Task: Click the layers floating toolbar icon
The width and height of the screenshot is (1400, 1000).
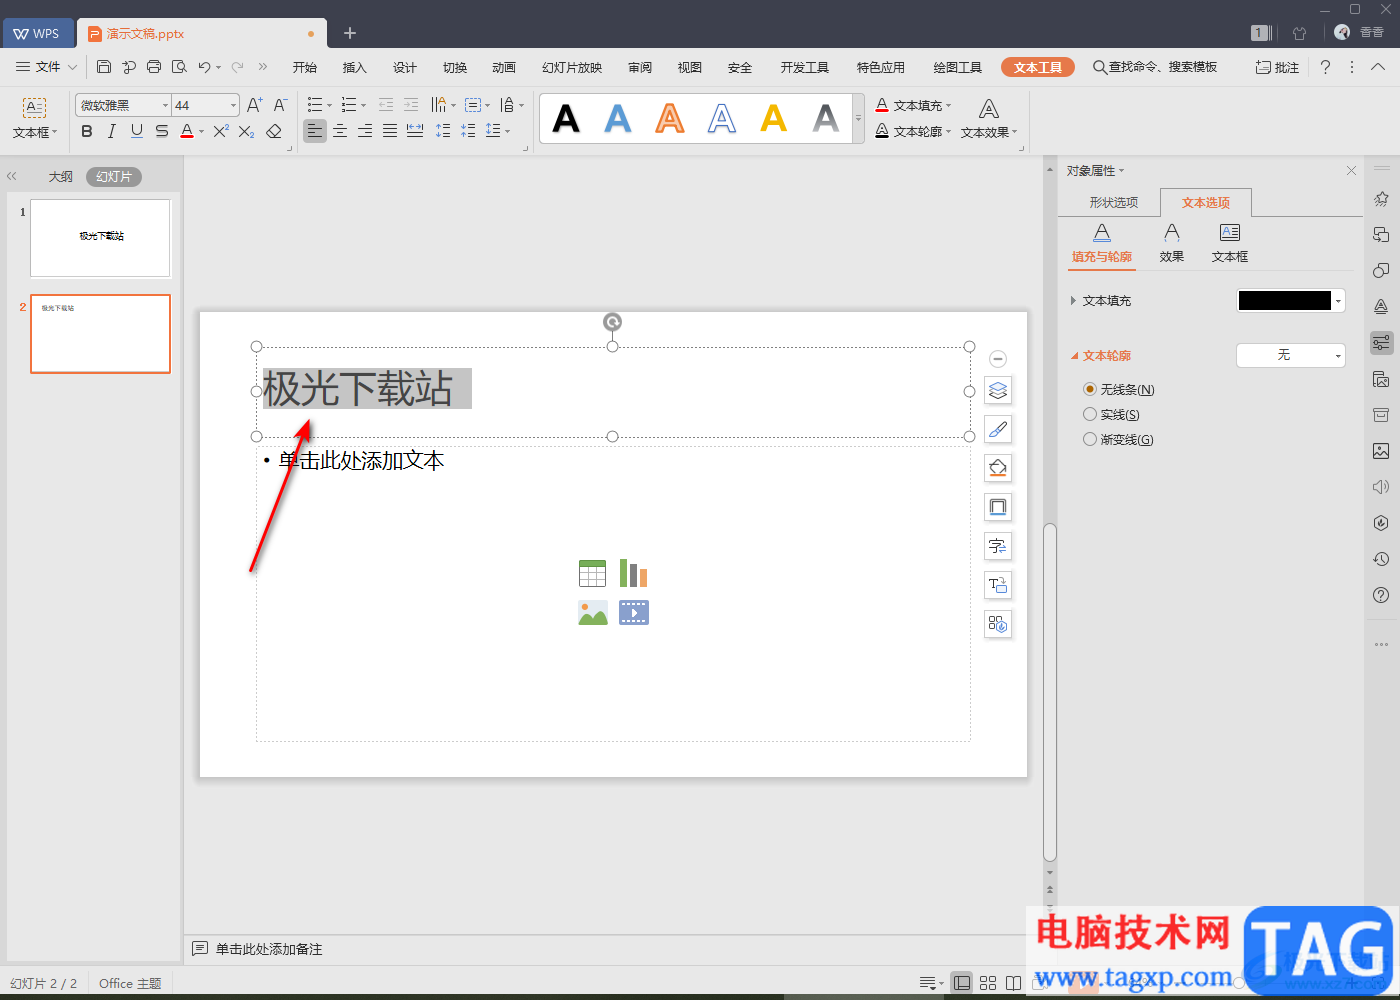Action: [x=998, y=390]
